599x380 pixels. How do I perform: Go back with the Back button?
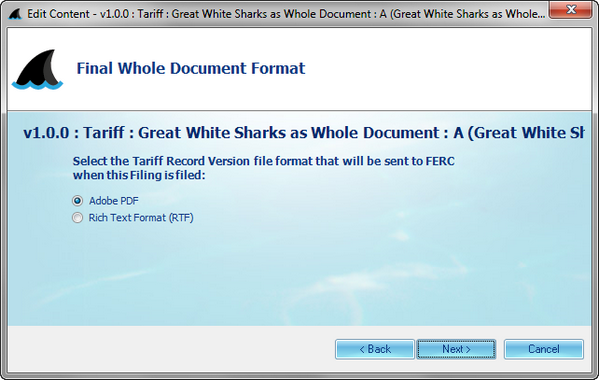tap(375, 349)
